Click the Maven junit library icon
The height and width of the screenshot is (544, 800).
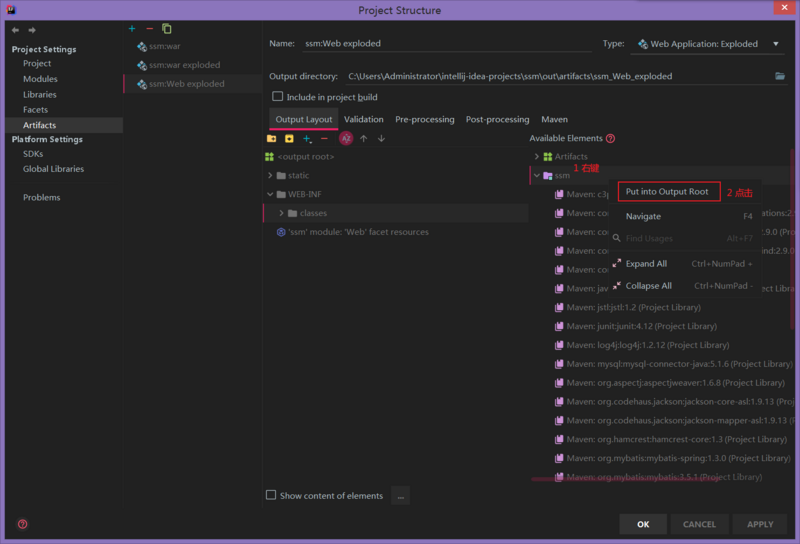pos(559,326)
